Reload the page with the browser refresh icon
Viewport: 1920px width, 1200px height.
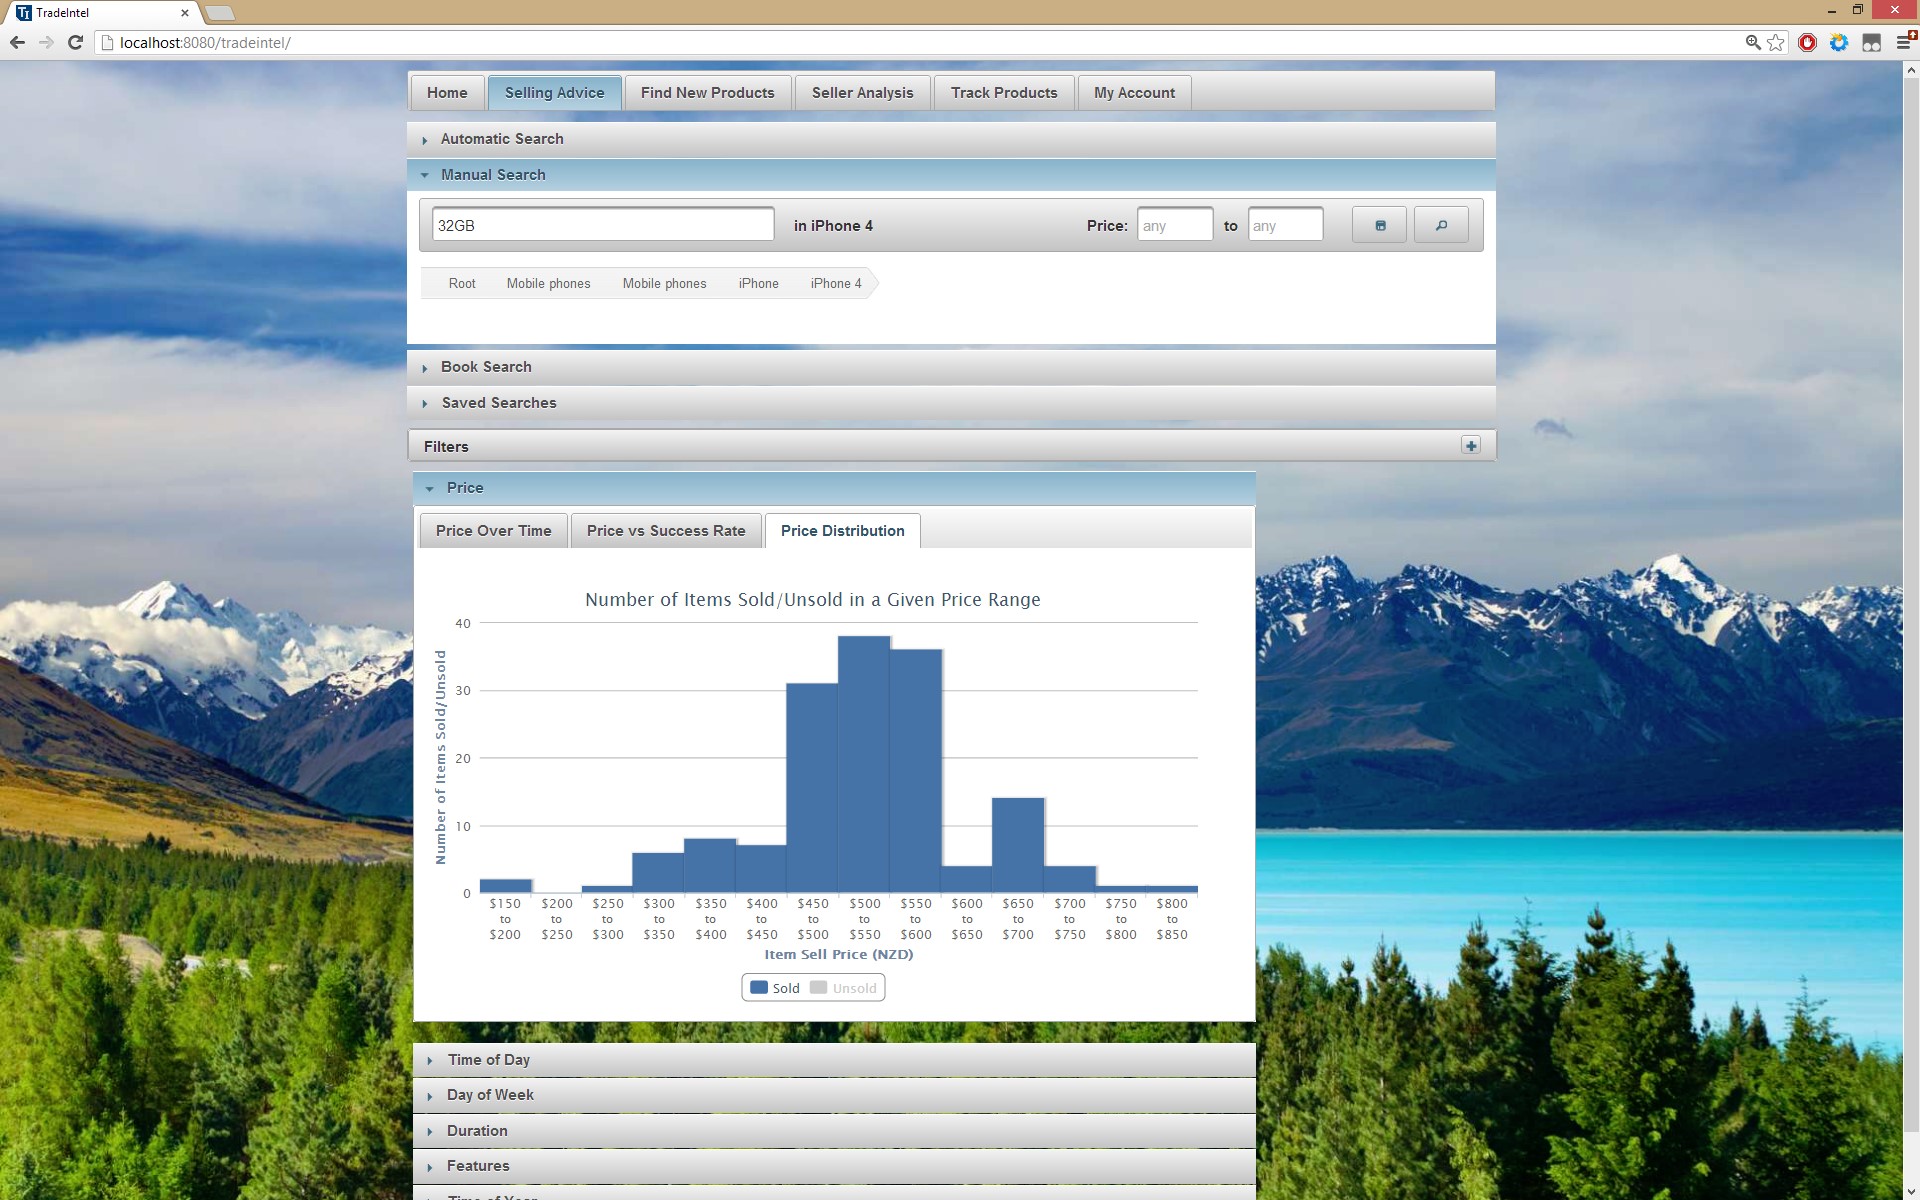75,42
